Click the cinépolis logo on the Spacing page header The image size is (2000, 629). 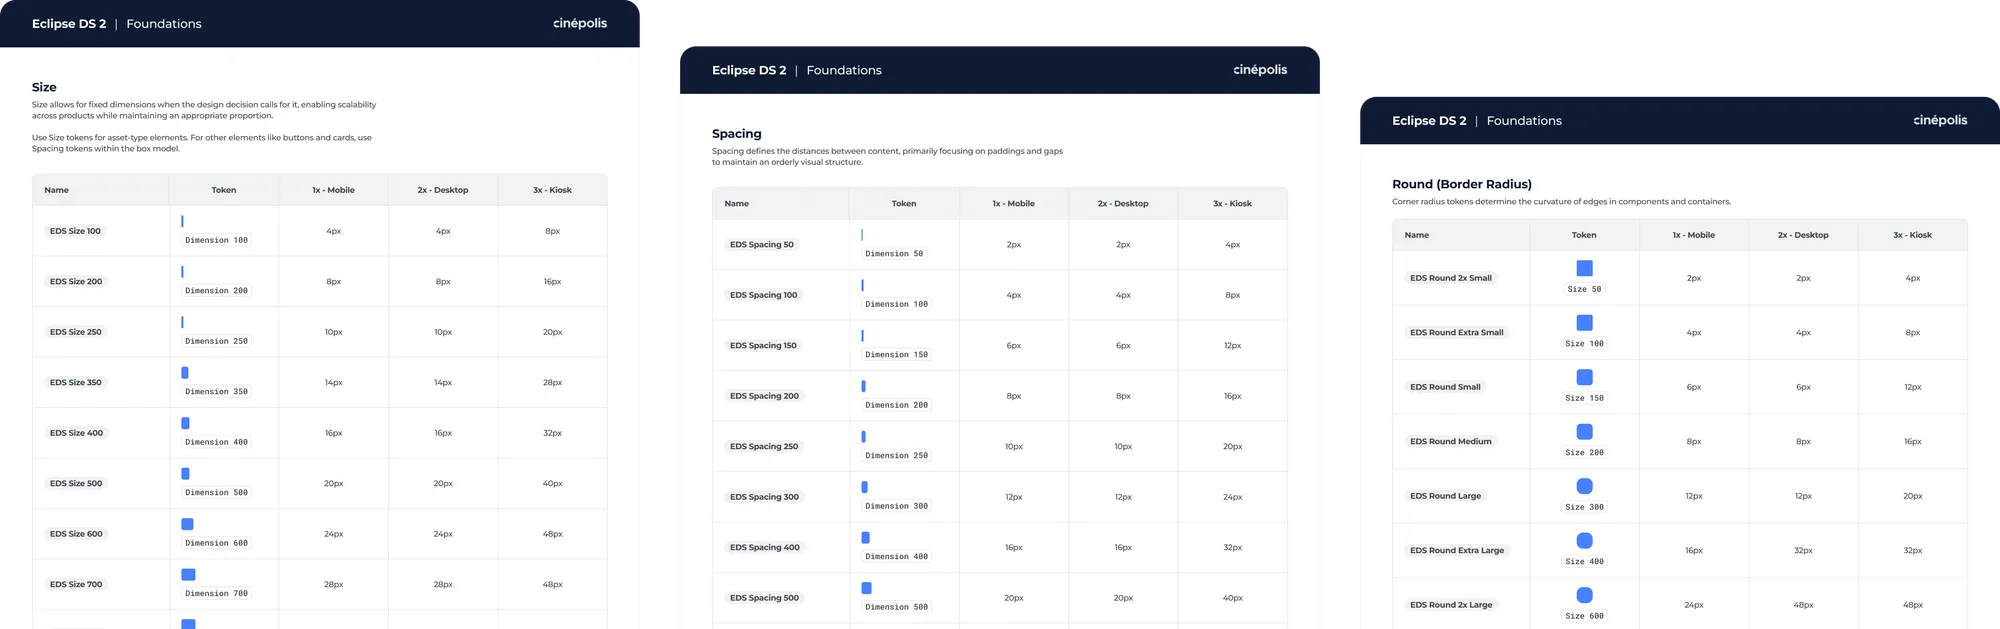click(1260, 70)
